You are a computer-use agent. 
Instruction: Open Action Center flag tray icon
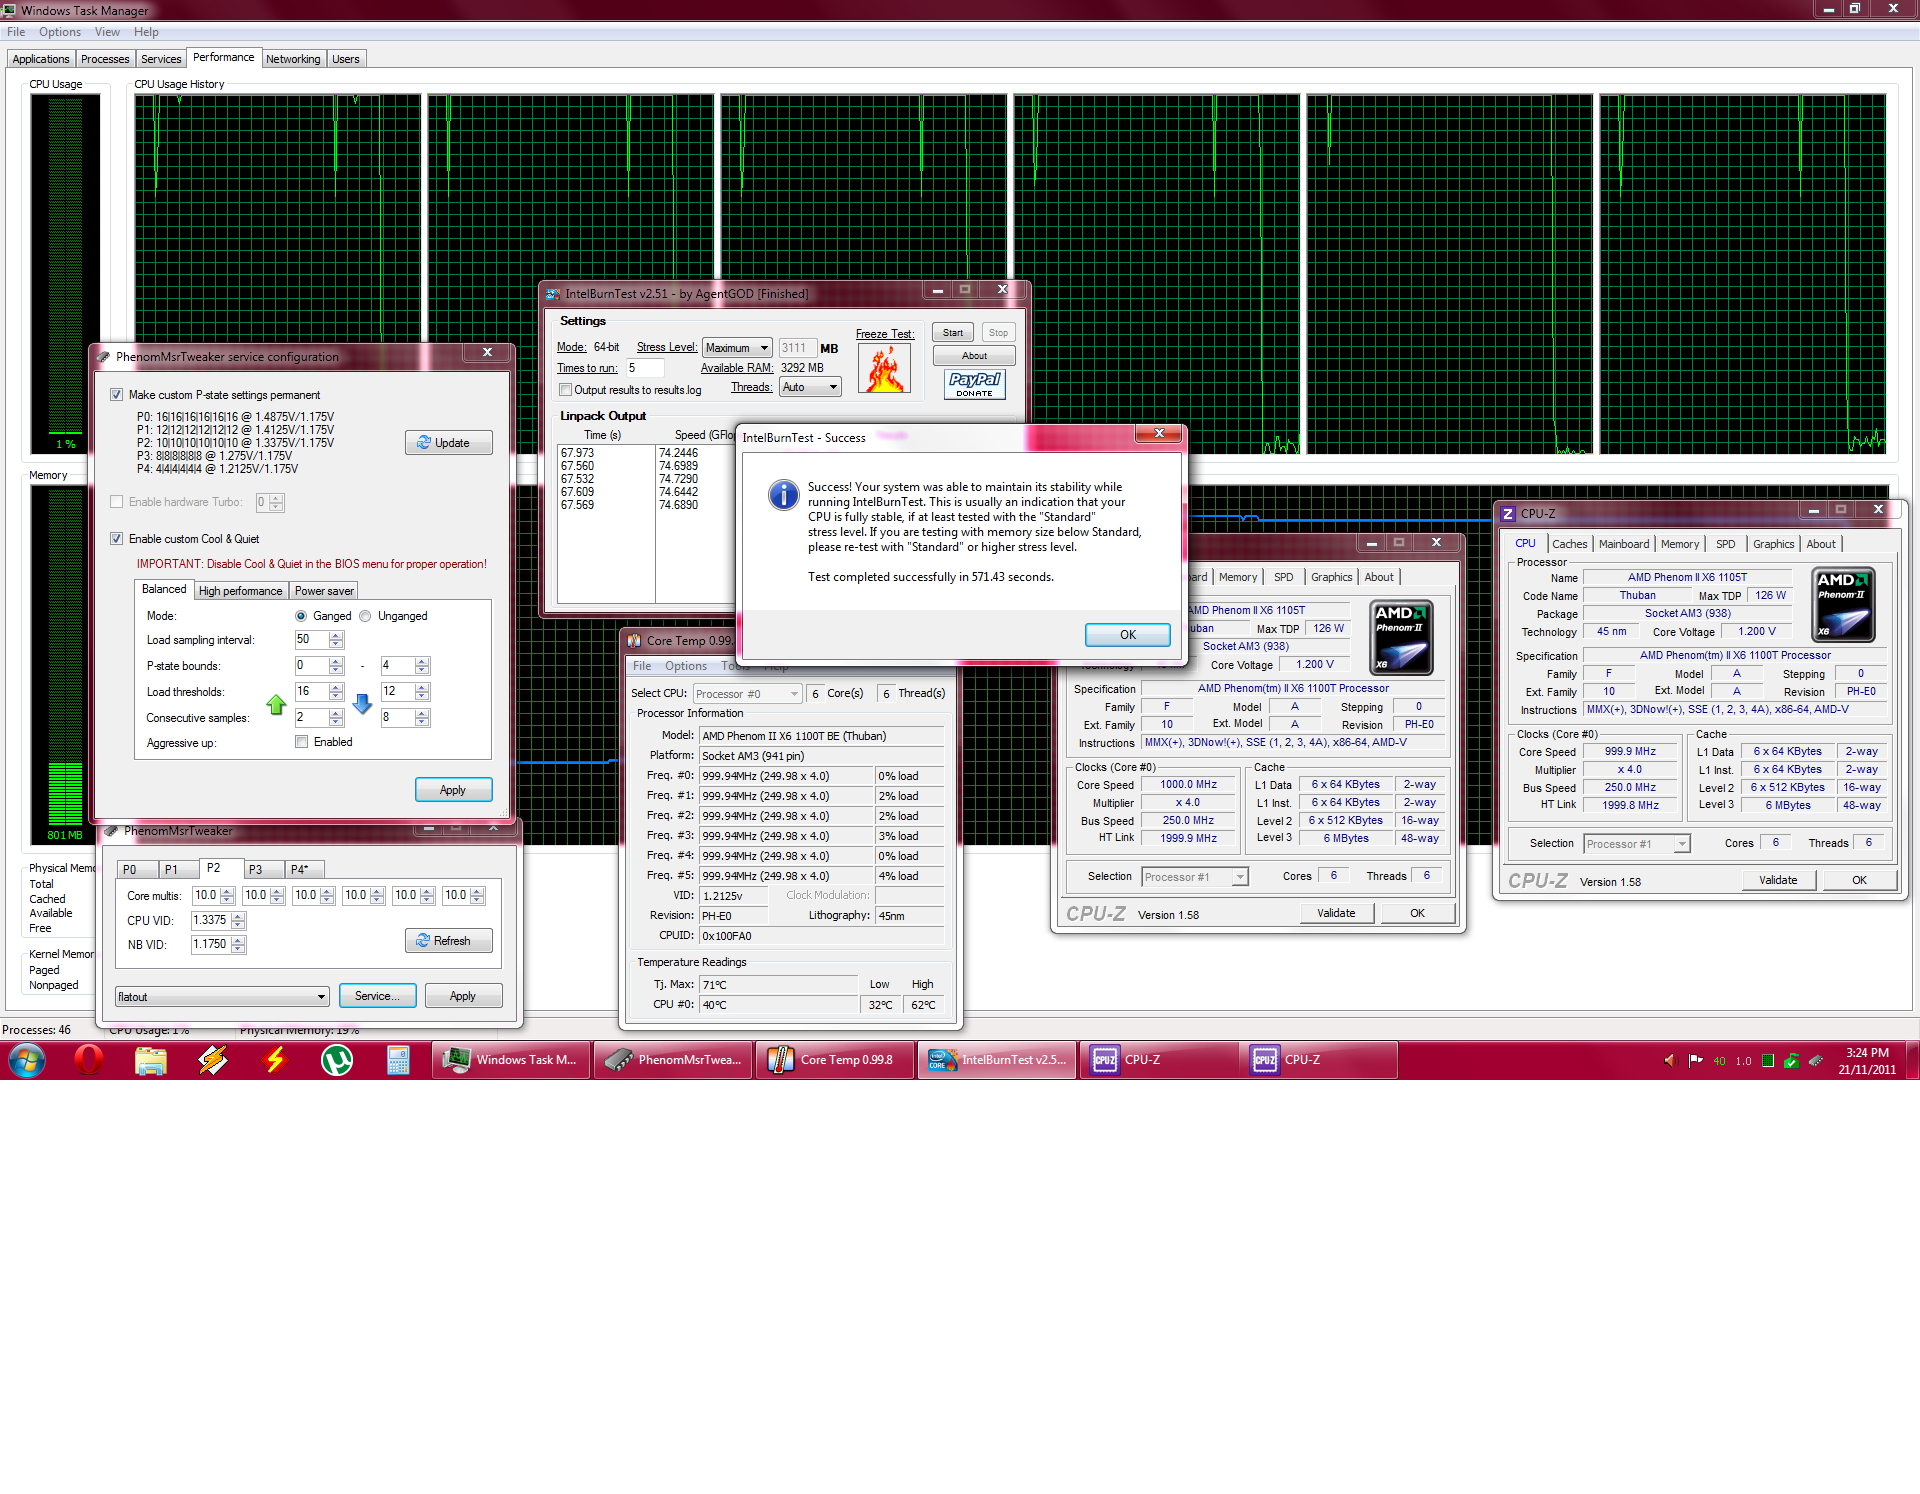click(x=1695, y=1061)
